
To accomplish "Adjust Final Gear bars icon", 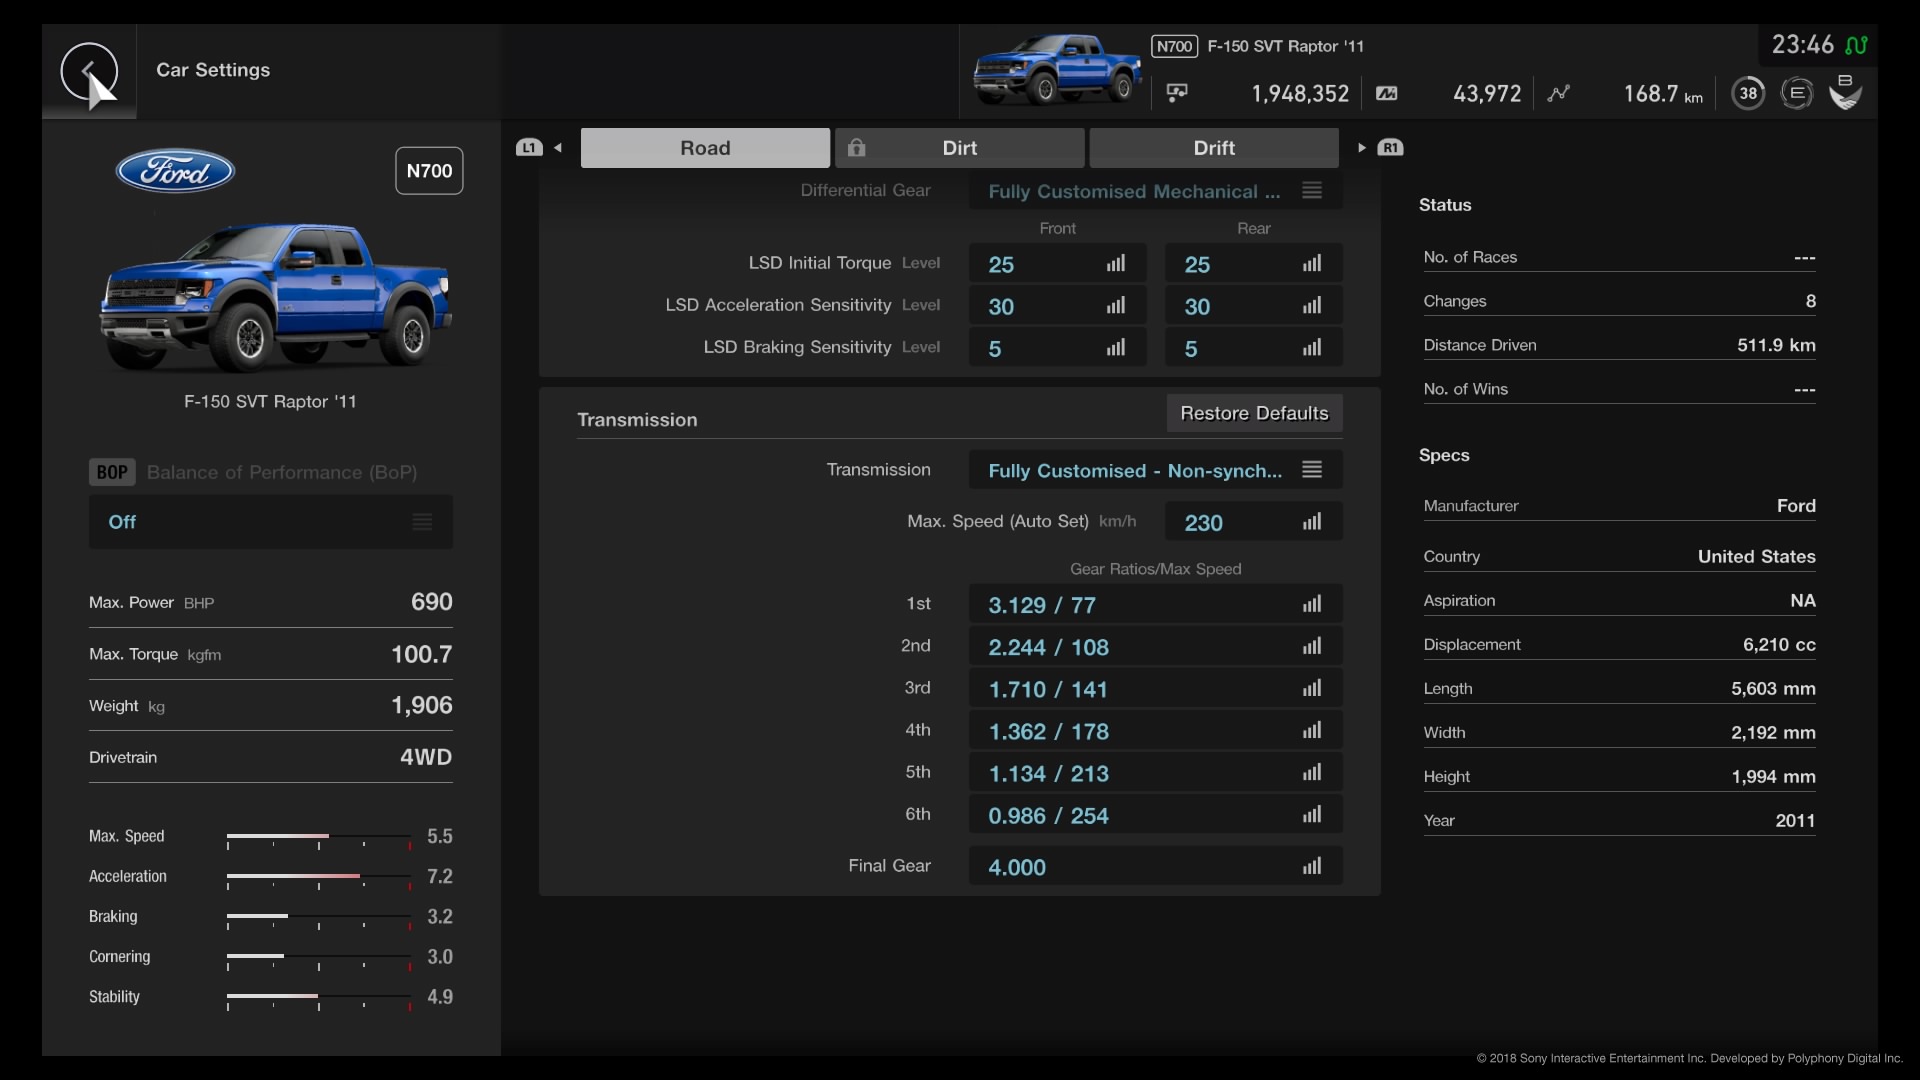I will [x=1311, y=866].
